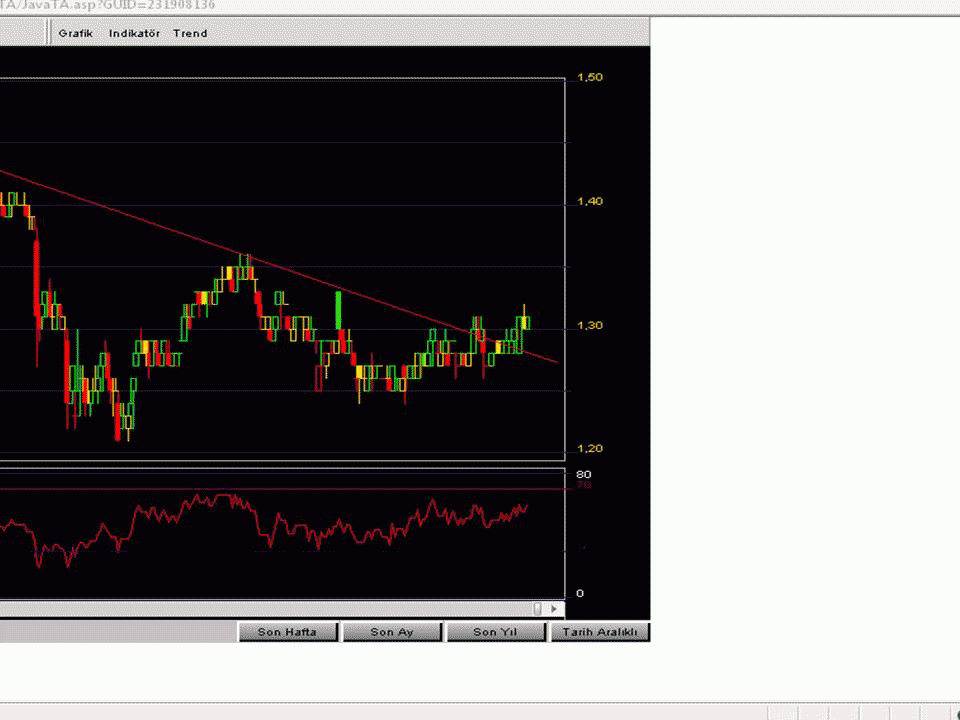Click the 1,40 price axis label

pos(590,201)
